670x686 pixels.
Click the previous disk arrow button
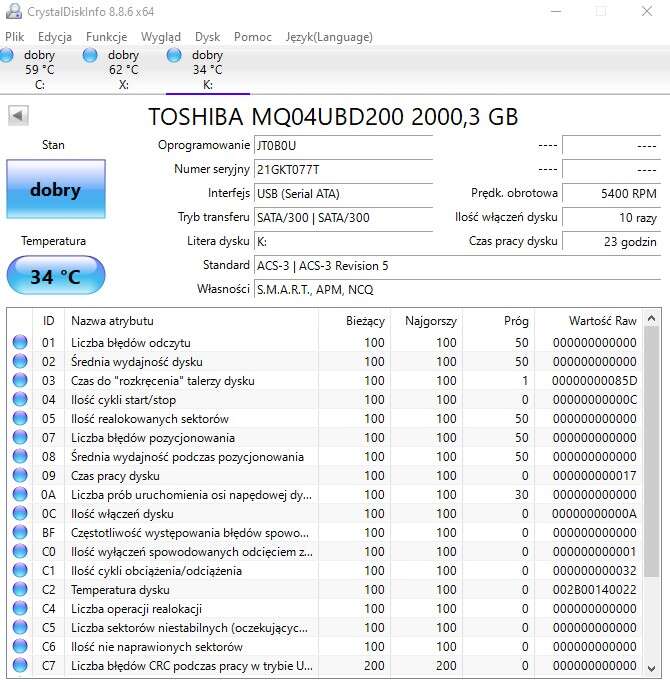18,116
